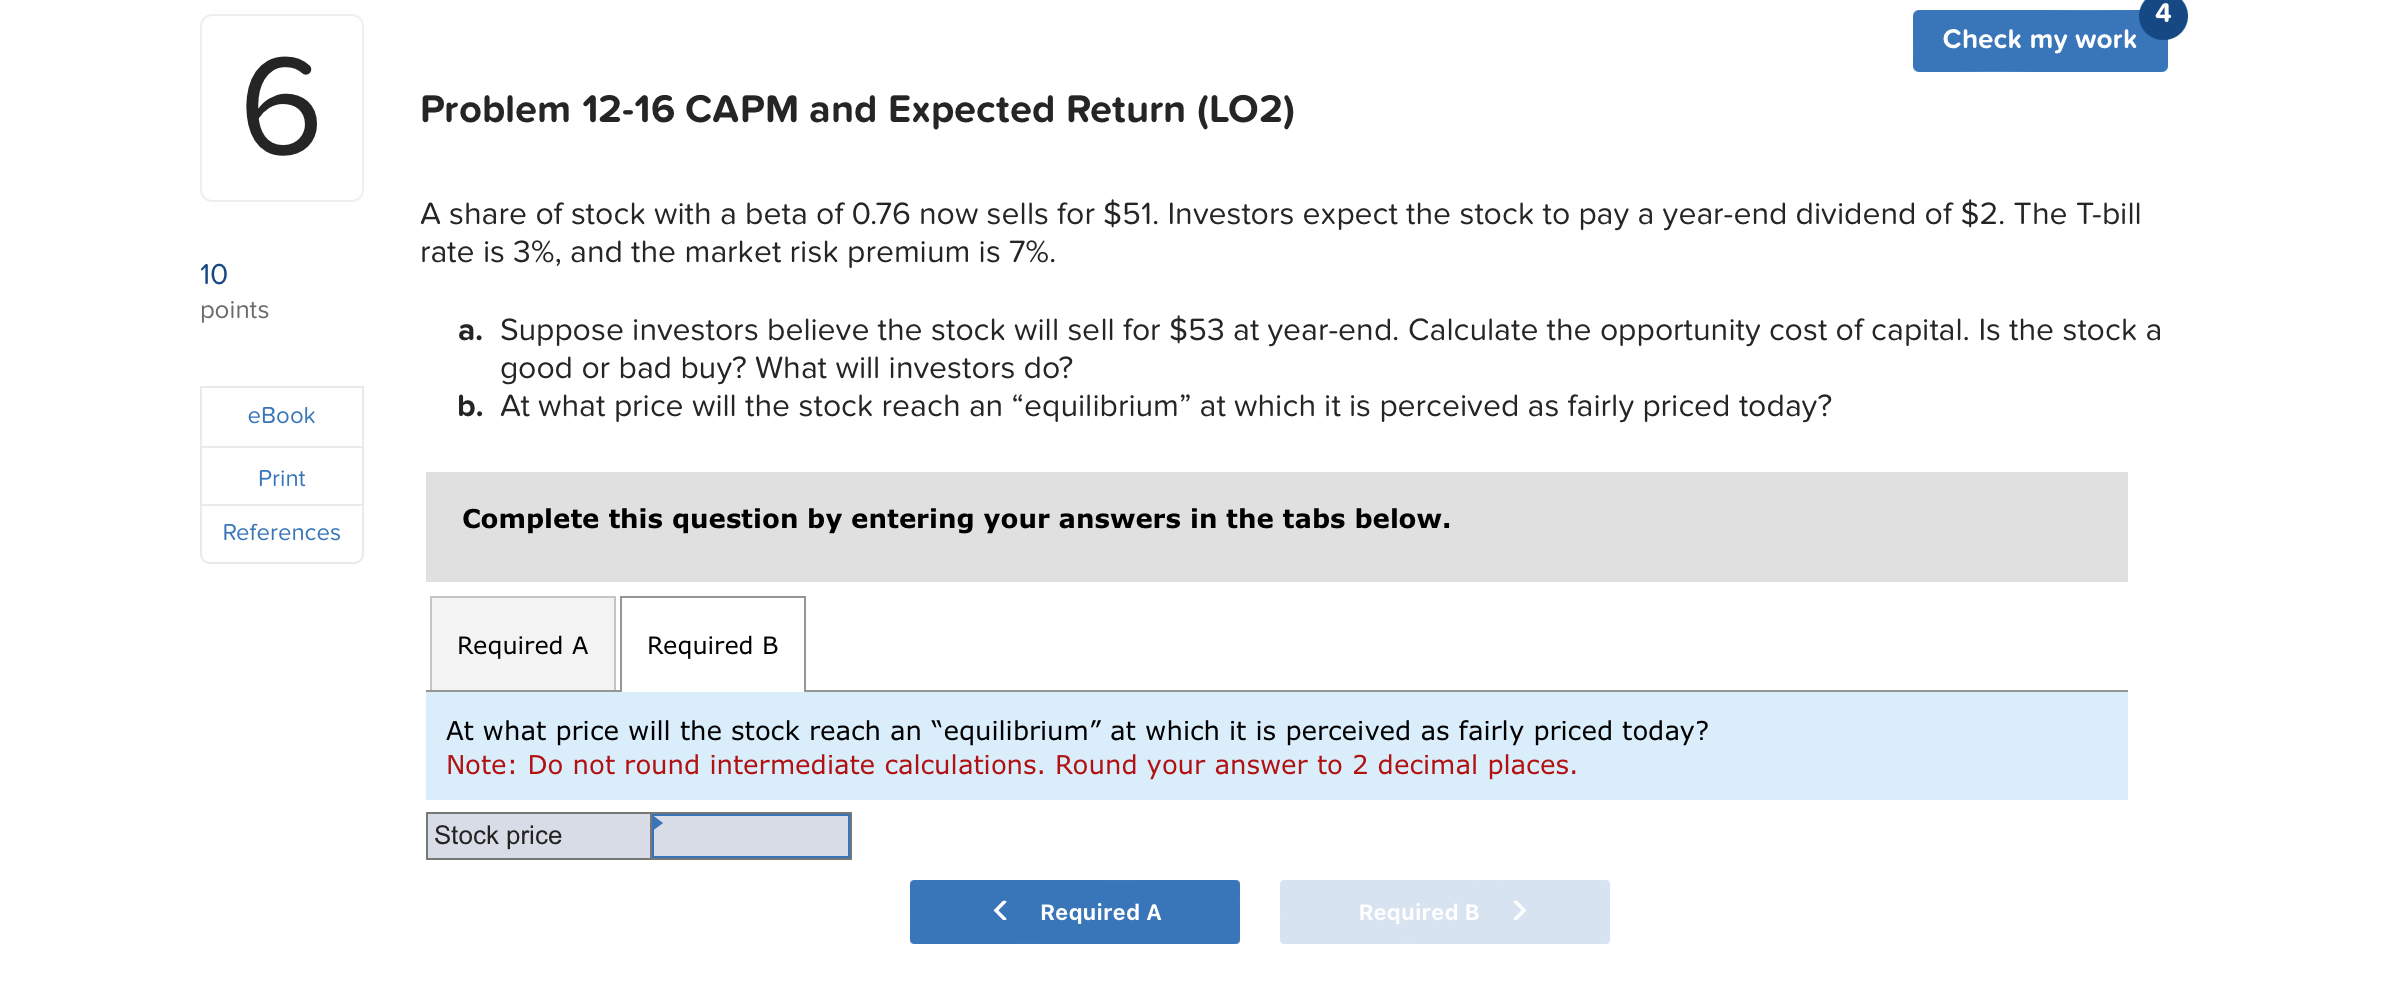
Task: Switch to the Required A tab
Action: pyautogui.click(x=522, y=645)
